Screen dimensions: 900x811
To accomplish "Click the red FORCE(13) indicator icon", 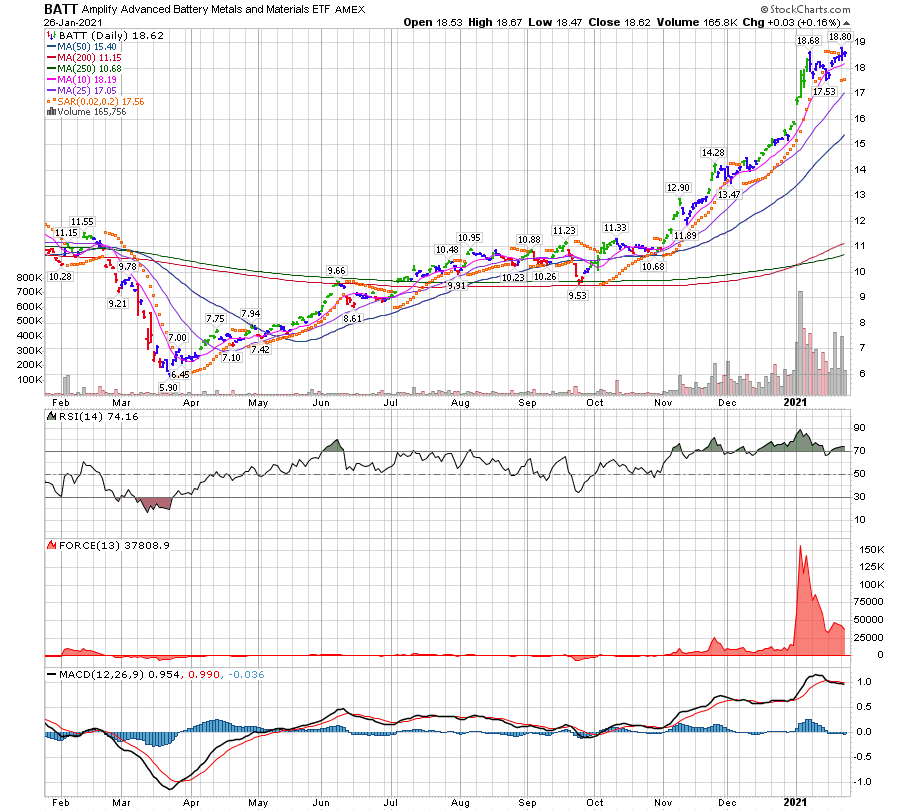I will pyautogui.click(x=50, y=545).
